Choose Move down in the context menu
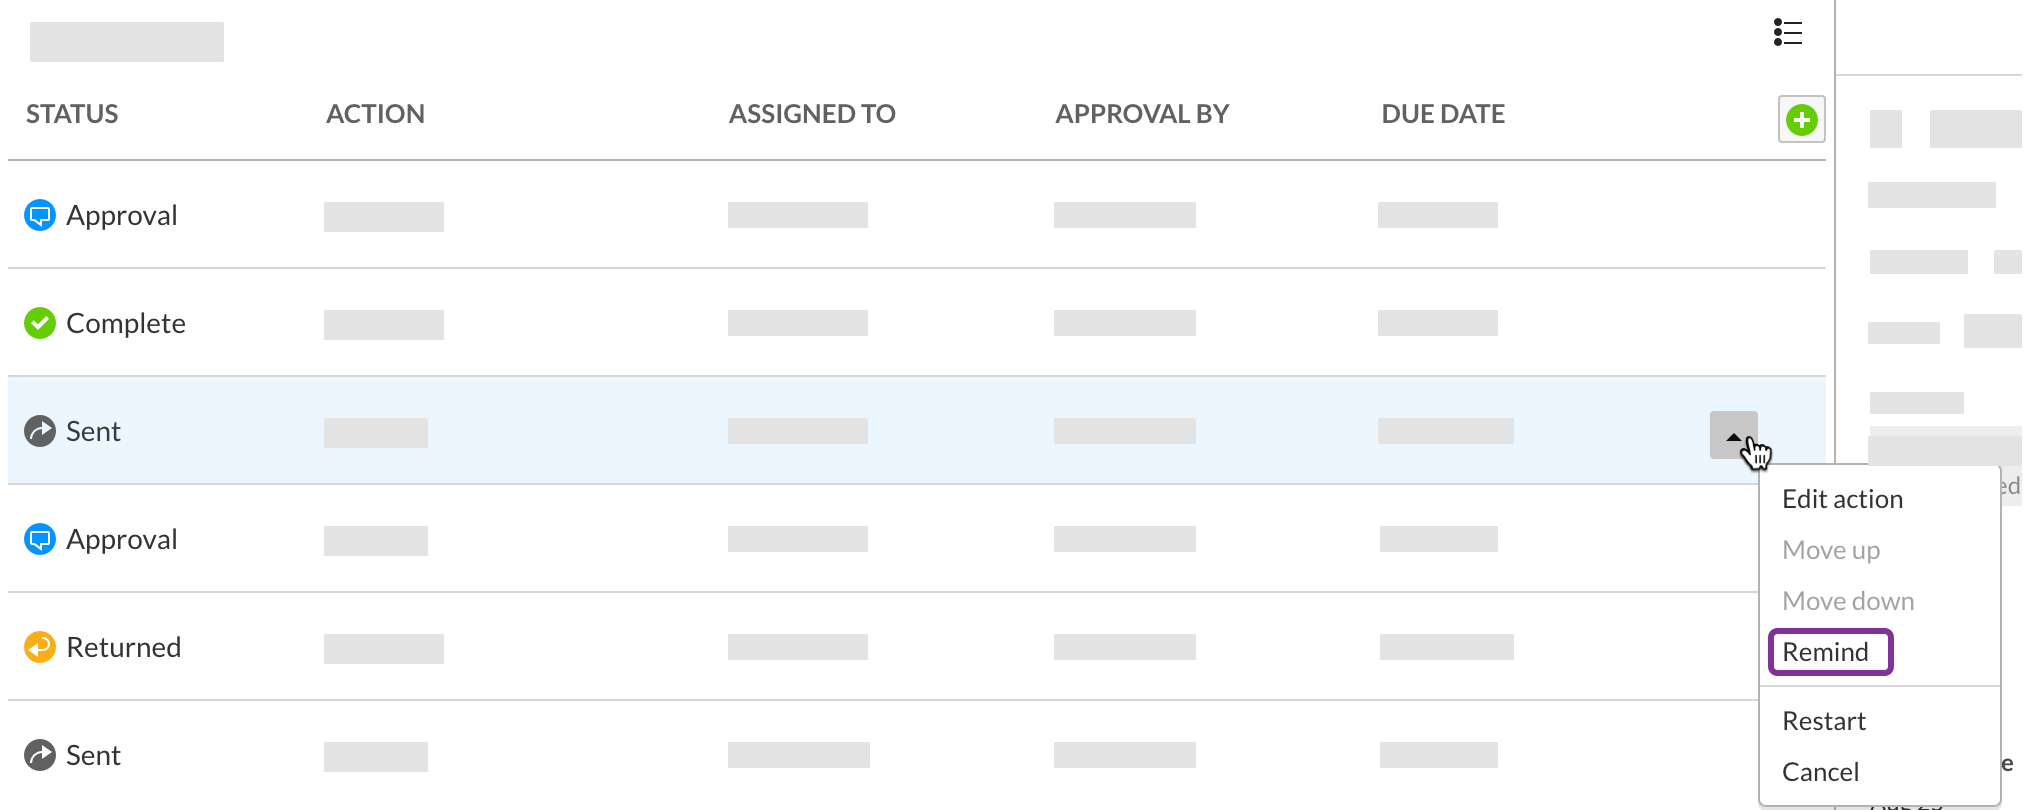 point(1848,601)
